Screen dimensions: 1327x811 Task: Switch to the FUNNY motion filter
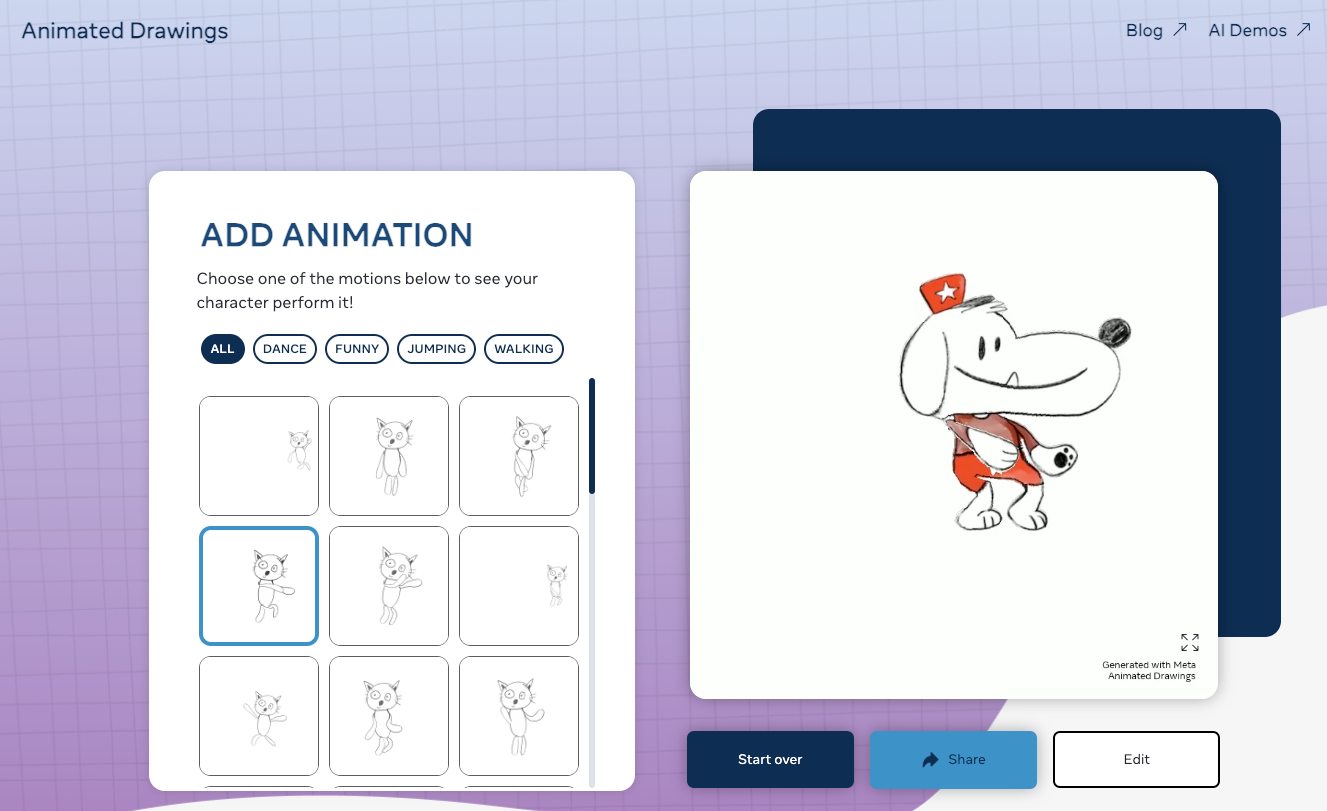357,349
